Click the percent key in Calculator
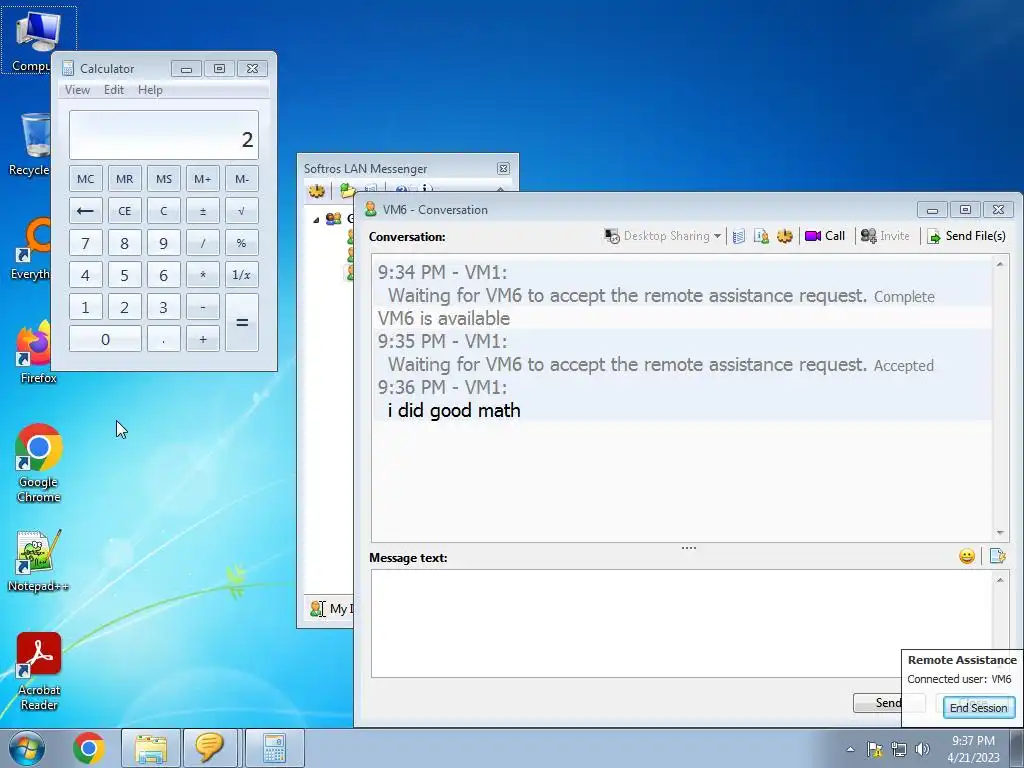 coord(242,243)
